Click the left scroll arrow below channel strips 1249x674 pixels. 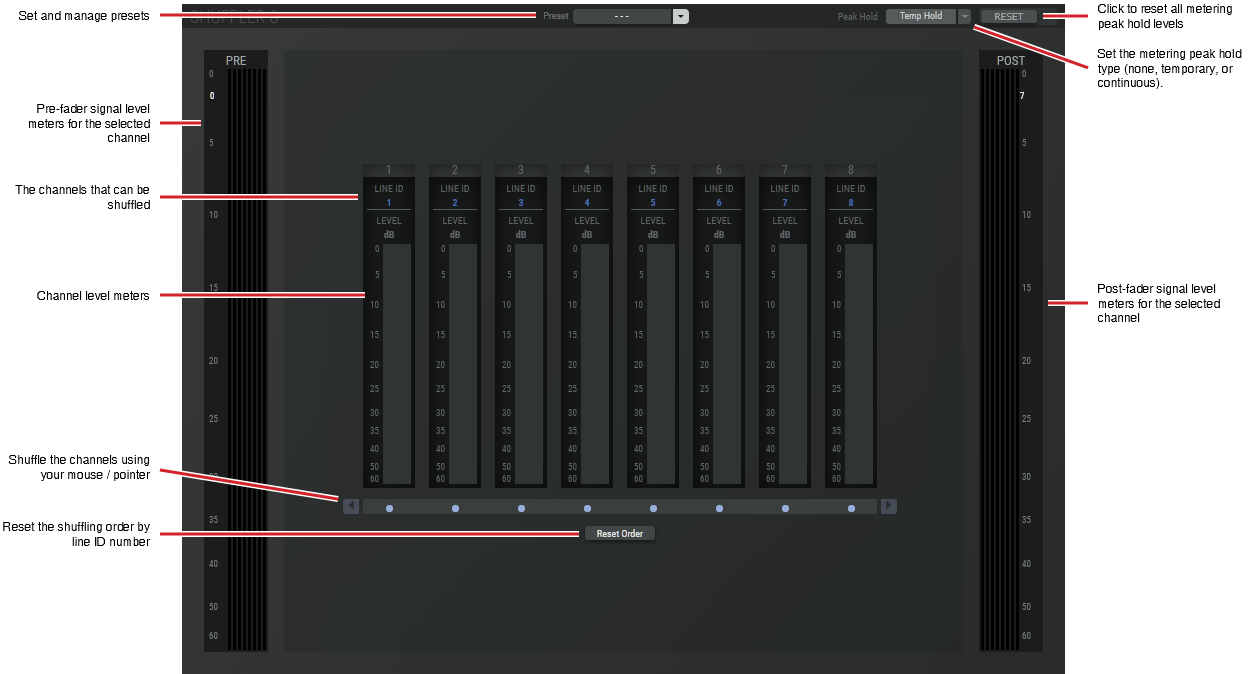pos(351,506)
